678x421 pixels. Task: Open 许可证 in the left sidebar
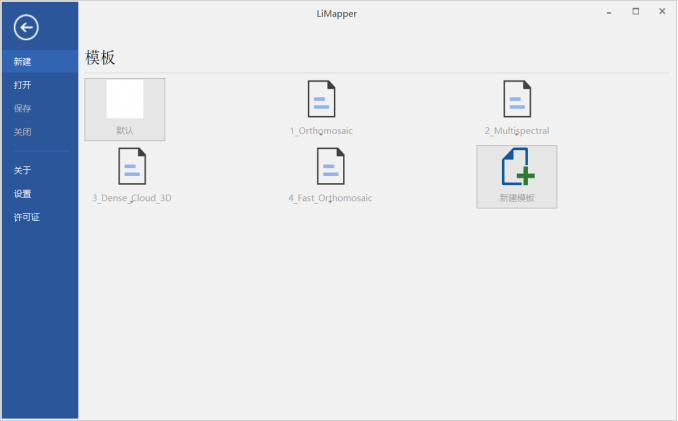(x=27, y=217)
